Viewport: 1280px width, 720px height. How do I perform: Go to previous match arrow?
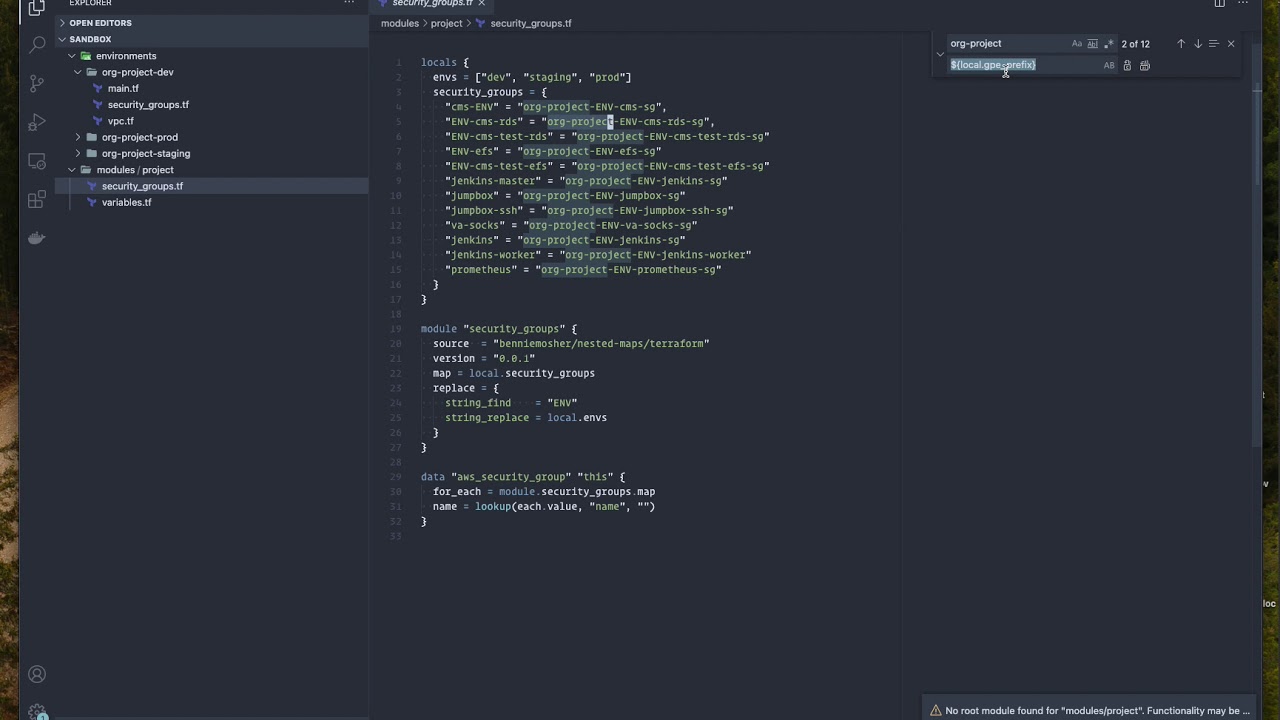click(x=1180, y=44)
